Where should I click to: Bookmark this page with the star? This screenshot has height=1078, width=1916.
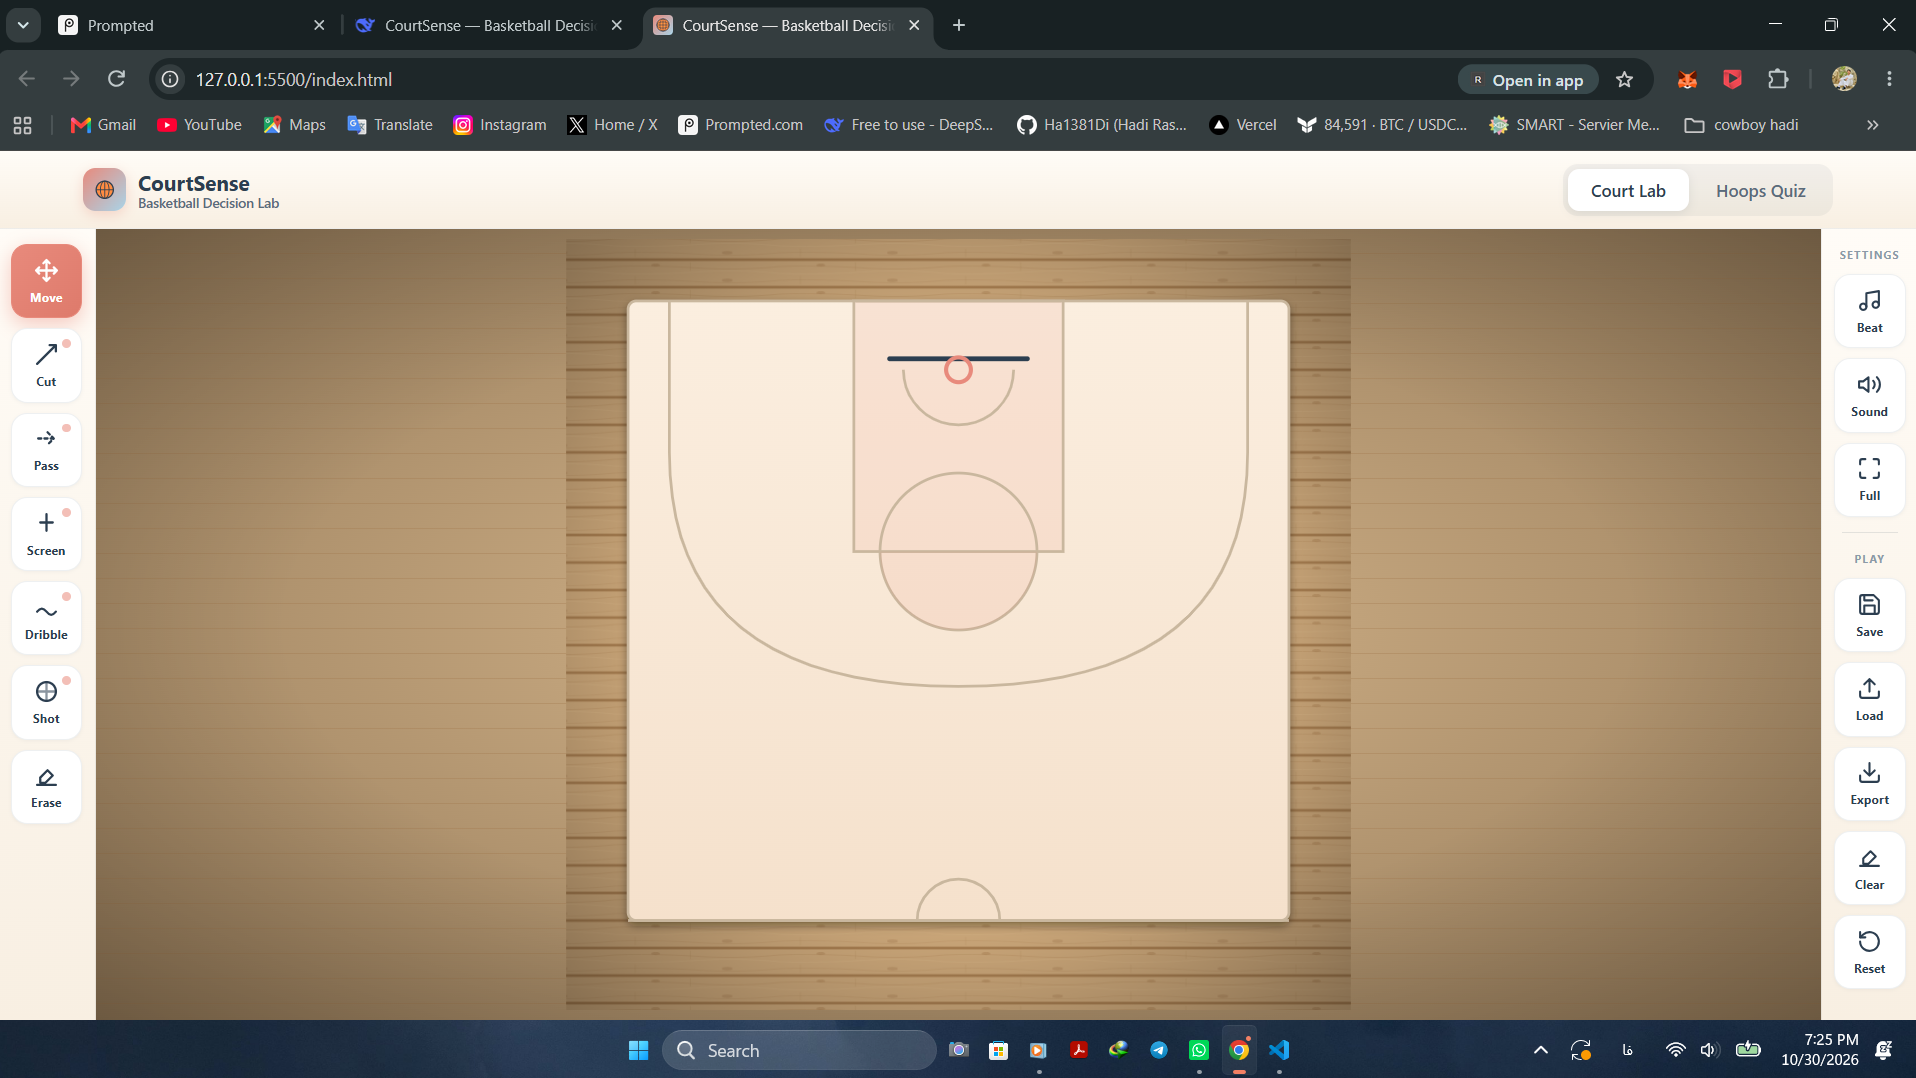(1624, 79)
